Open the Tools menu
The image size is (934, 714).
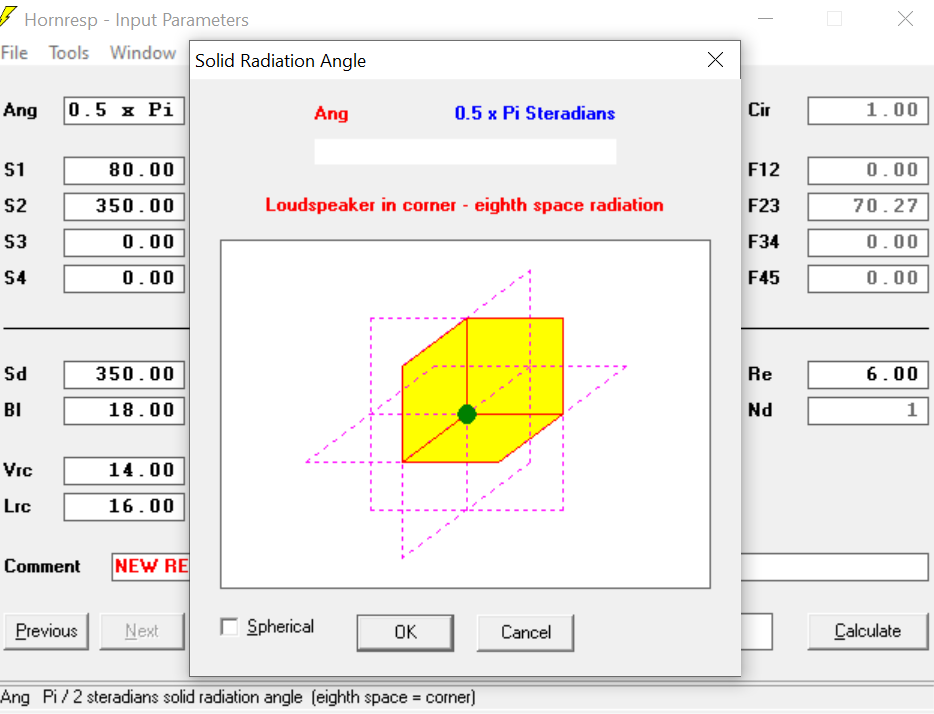coord(69,53)
